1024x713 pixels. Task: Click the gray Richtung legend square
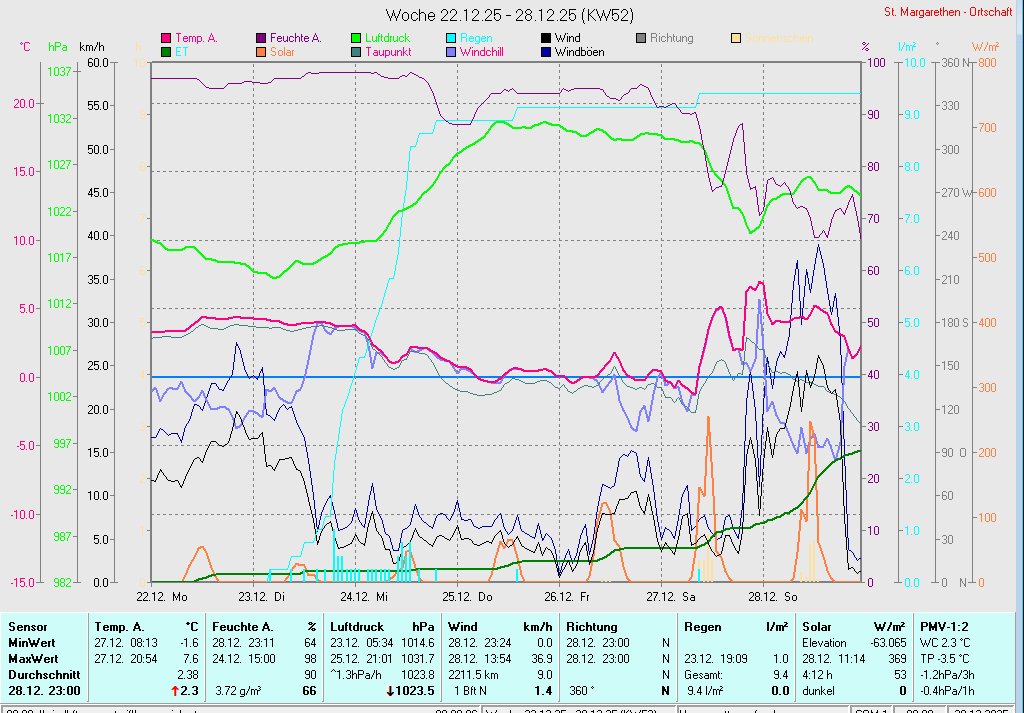(641, 38)
